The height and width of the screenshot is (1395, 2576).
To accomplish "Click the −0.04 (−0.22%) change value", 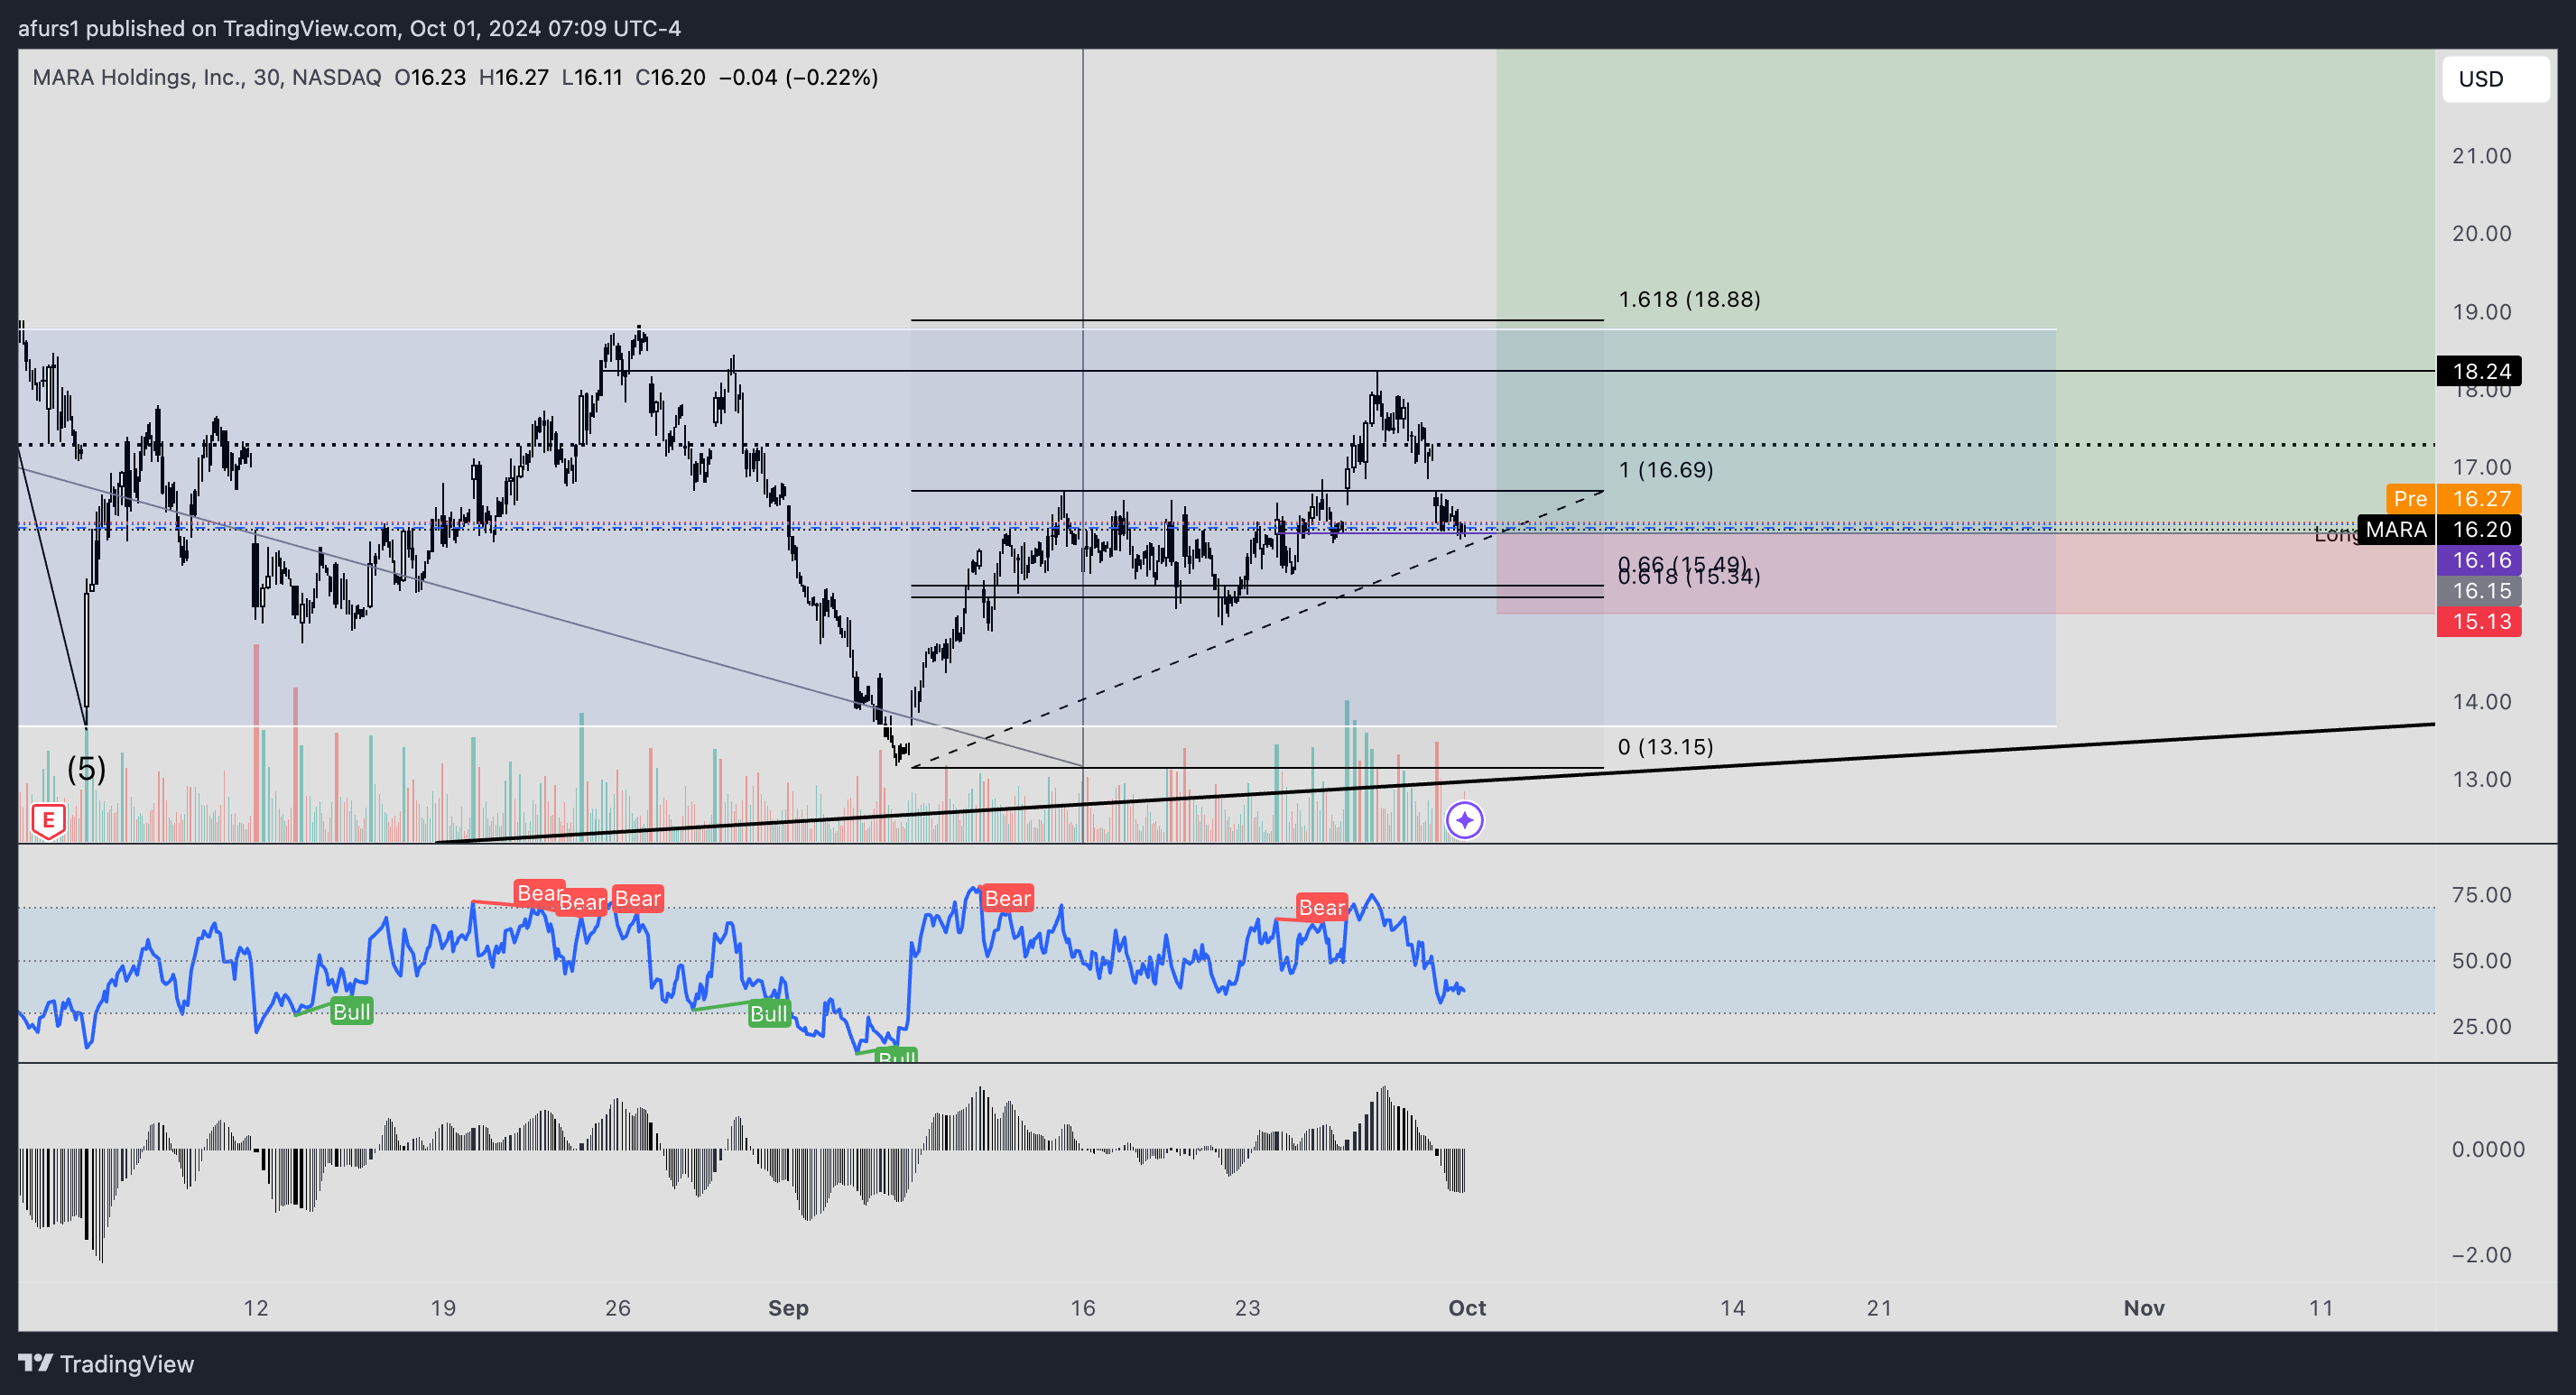I will 798,77.
